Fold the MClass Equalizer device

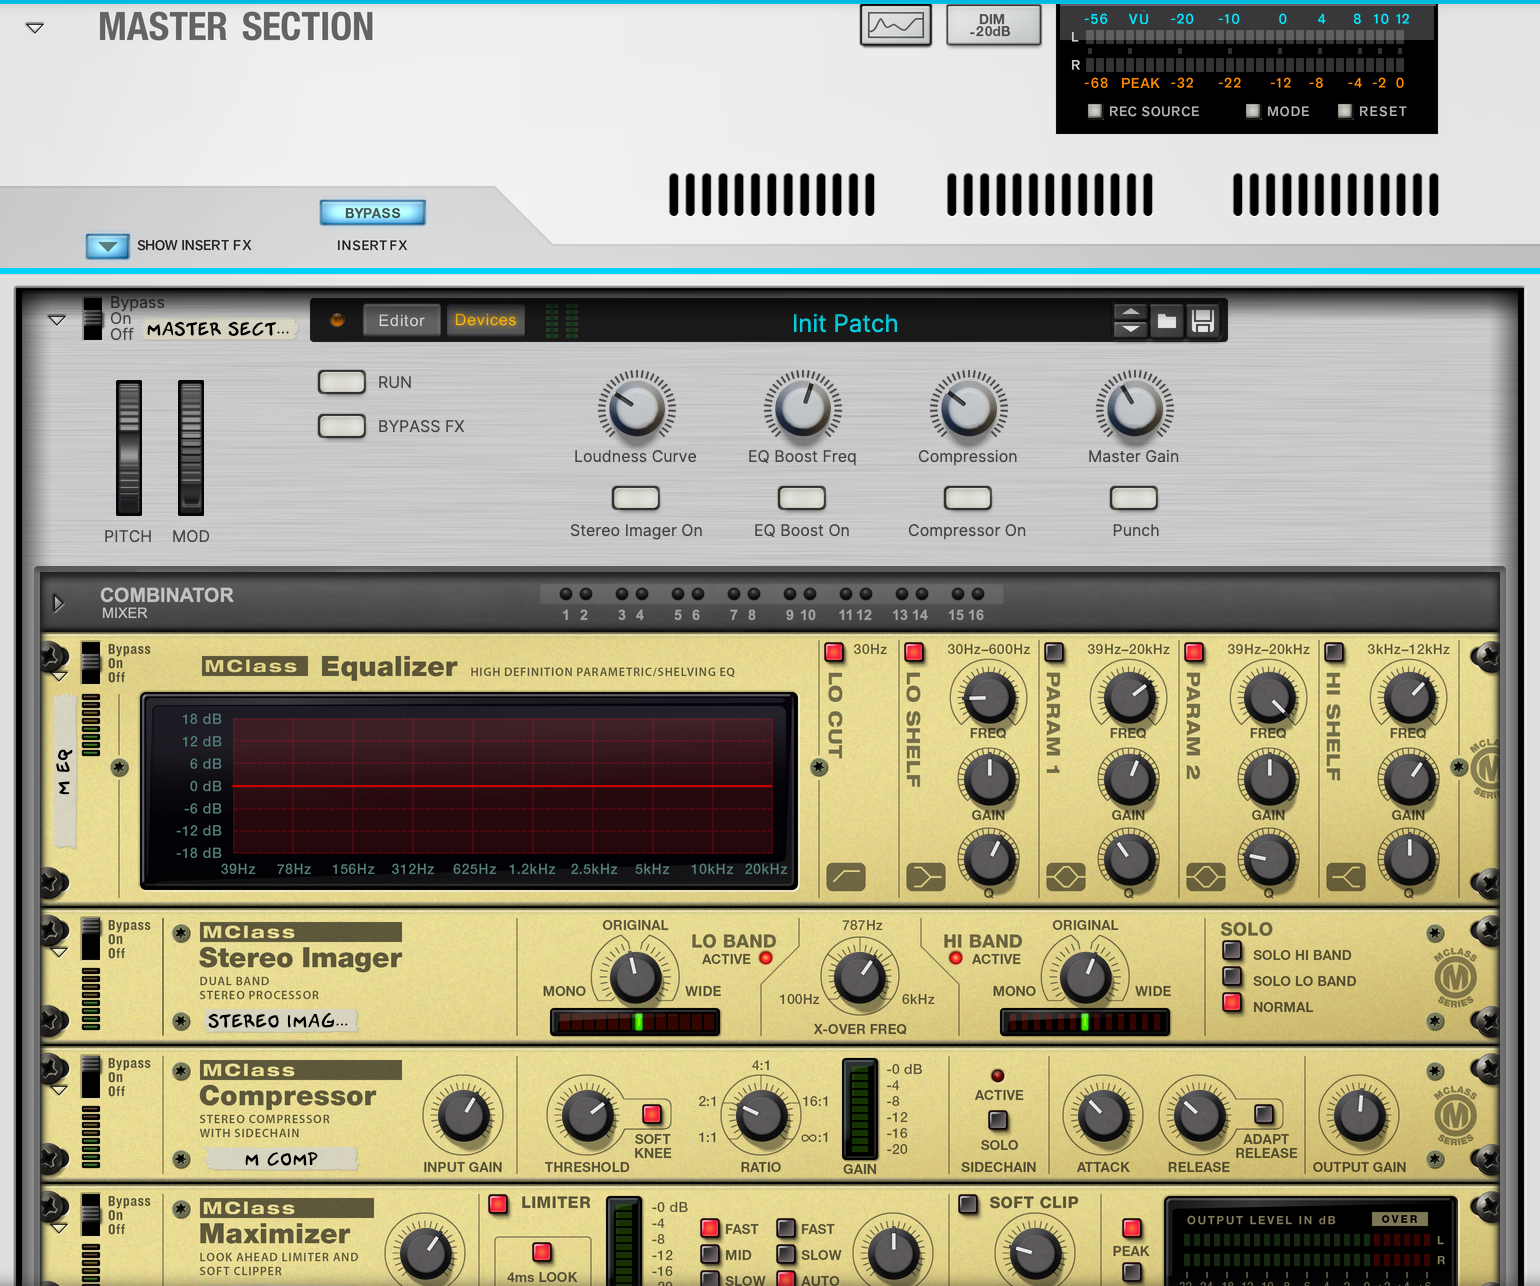click(59, 677)
